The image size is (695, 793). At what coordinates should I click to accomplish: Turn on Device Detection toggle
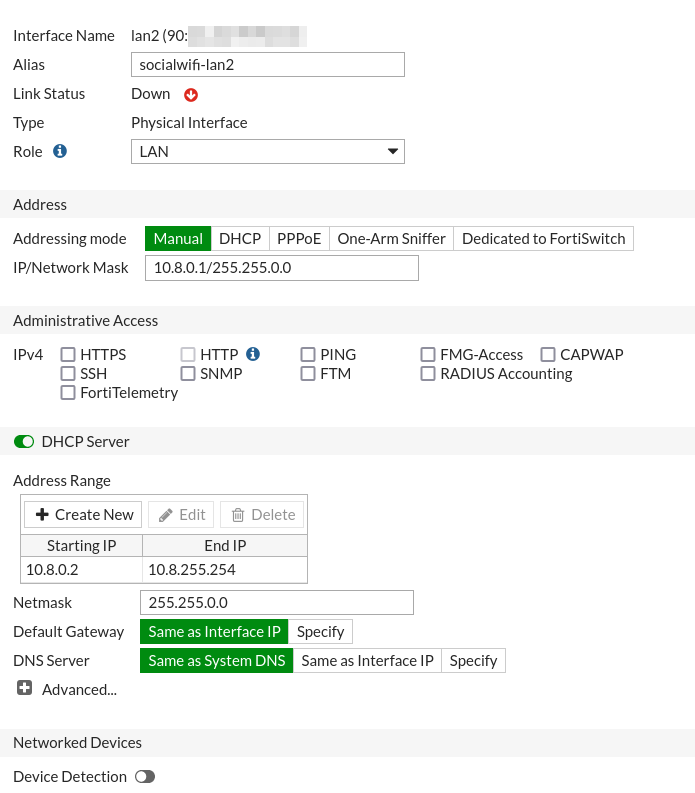145,777
